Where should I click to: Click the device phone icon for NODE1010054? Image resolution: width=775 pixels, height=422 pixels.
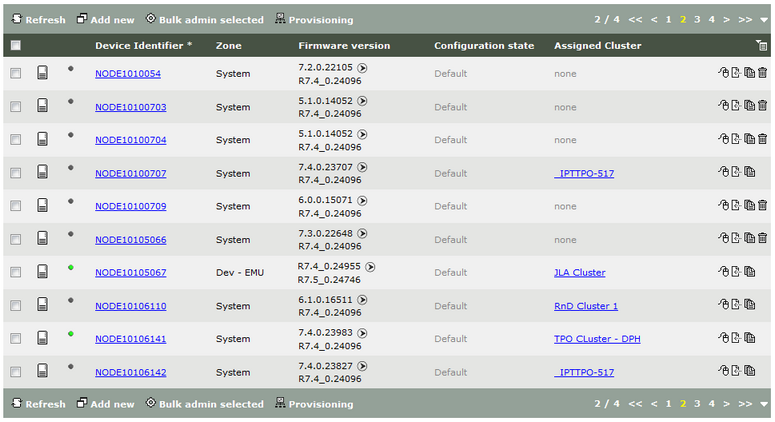point(43,73)
